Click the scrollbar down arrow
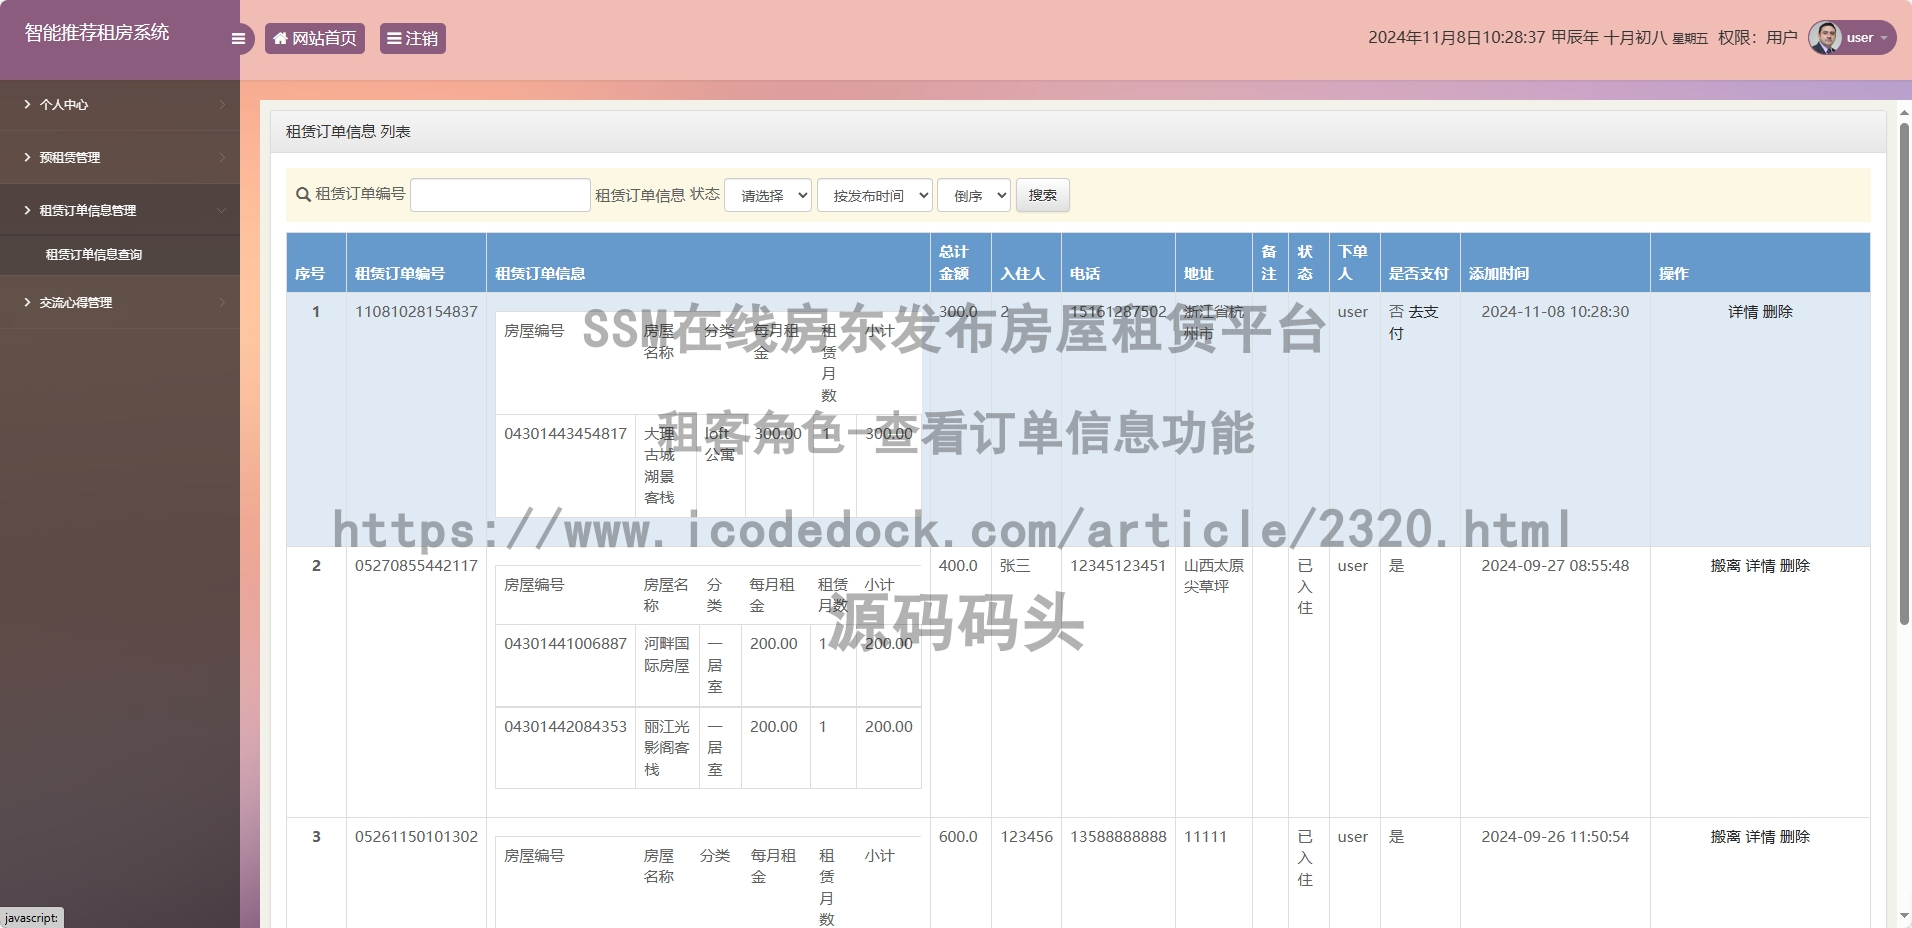 [x=1903, y=916]
